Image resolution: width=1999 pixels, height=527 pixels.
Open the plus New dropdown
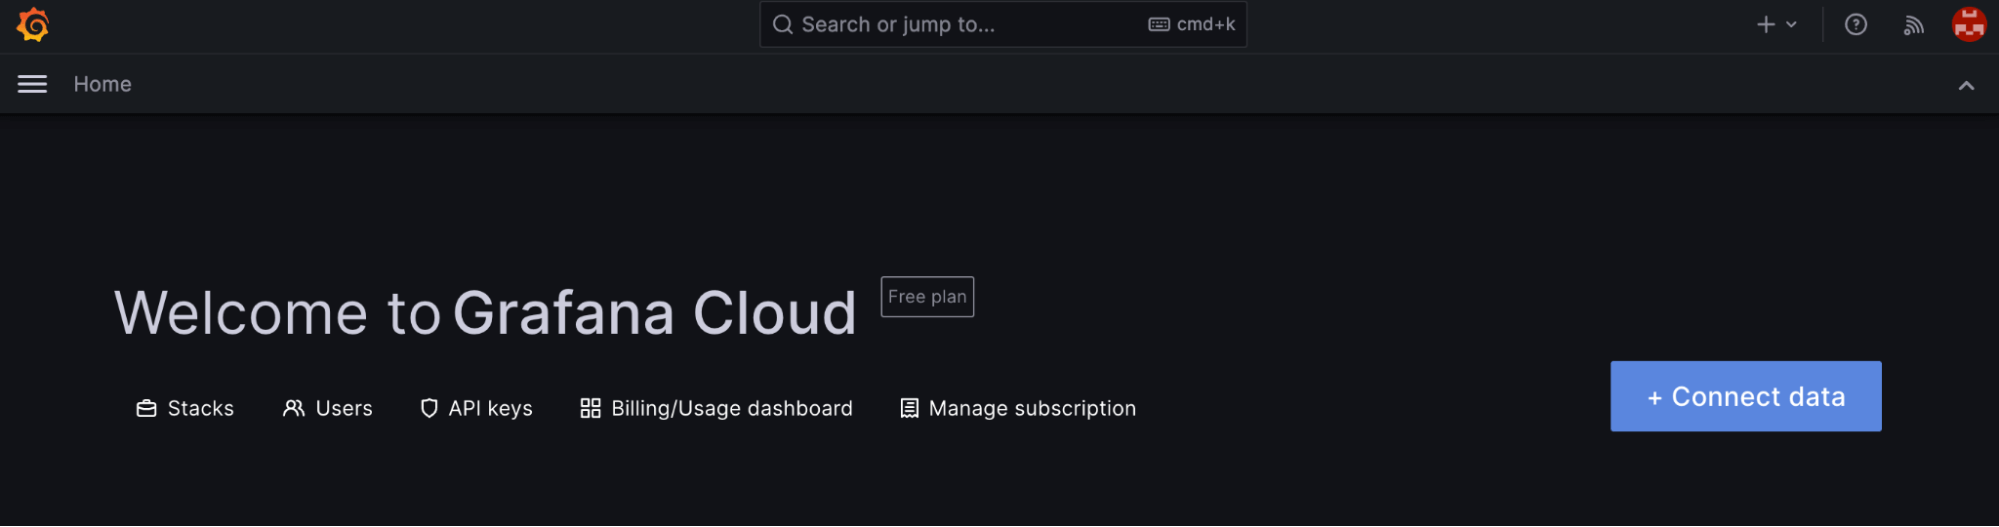click(1777, 24)
